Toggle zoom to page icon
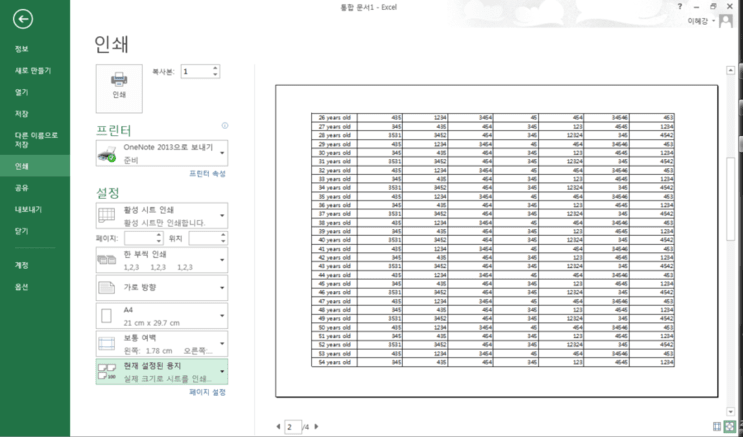Image resolution: width=743 pixels, height=437 pixels. pos(730,426)
